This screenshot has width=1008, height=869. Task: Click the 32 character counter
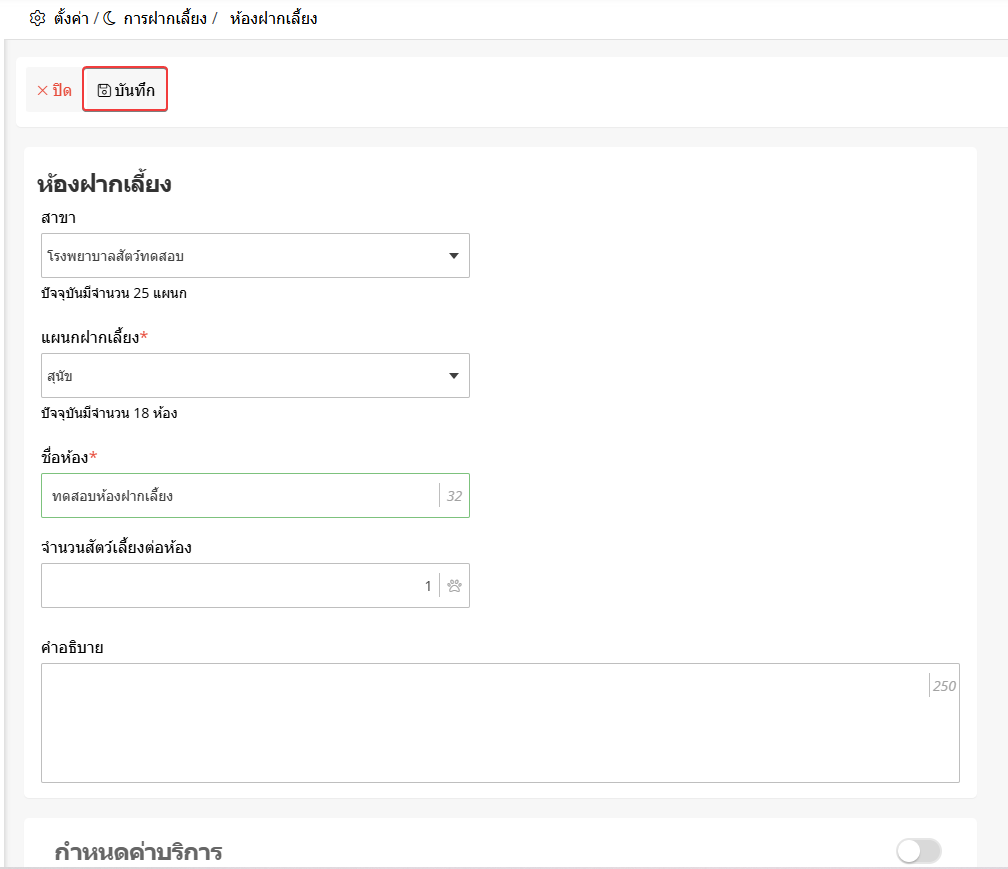point(454,496)
